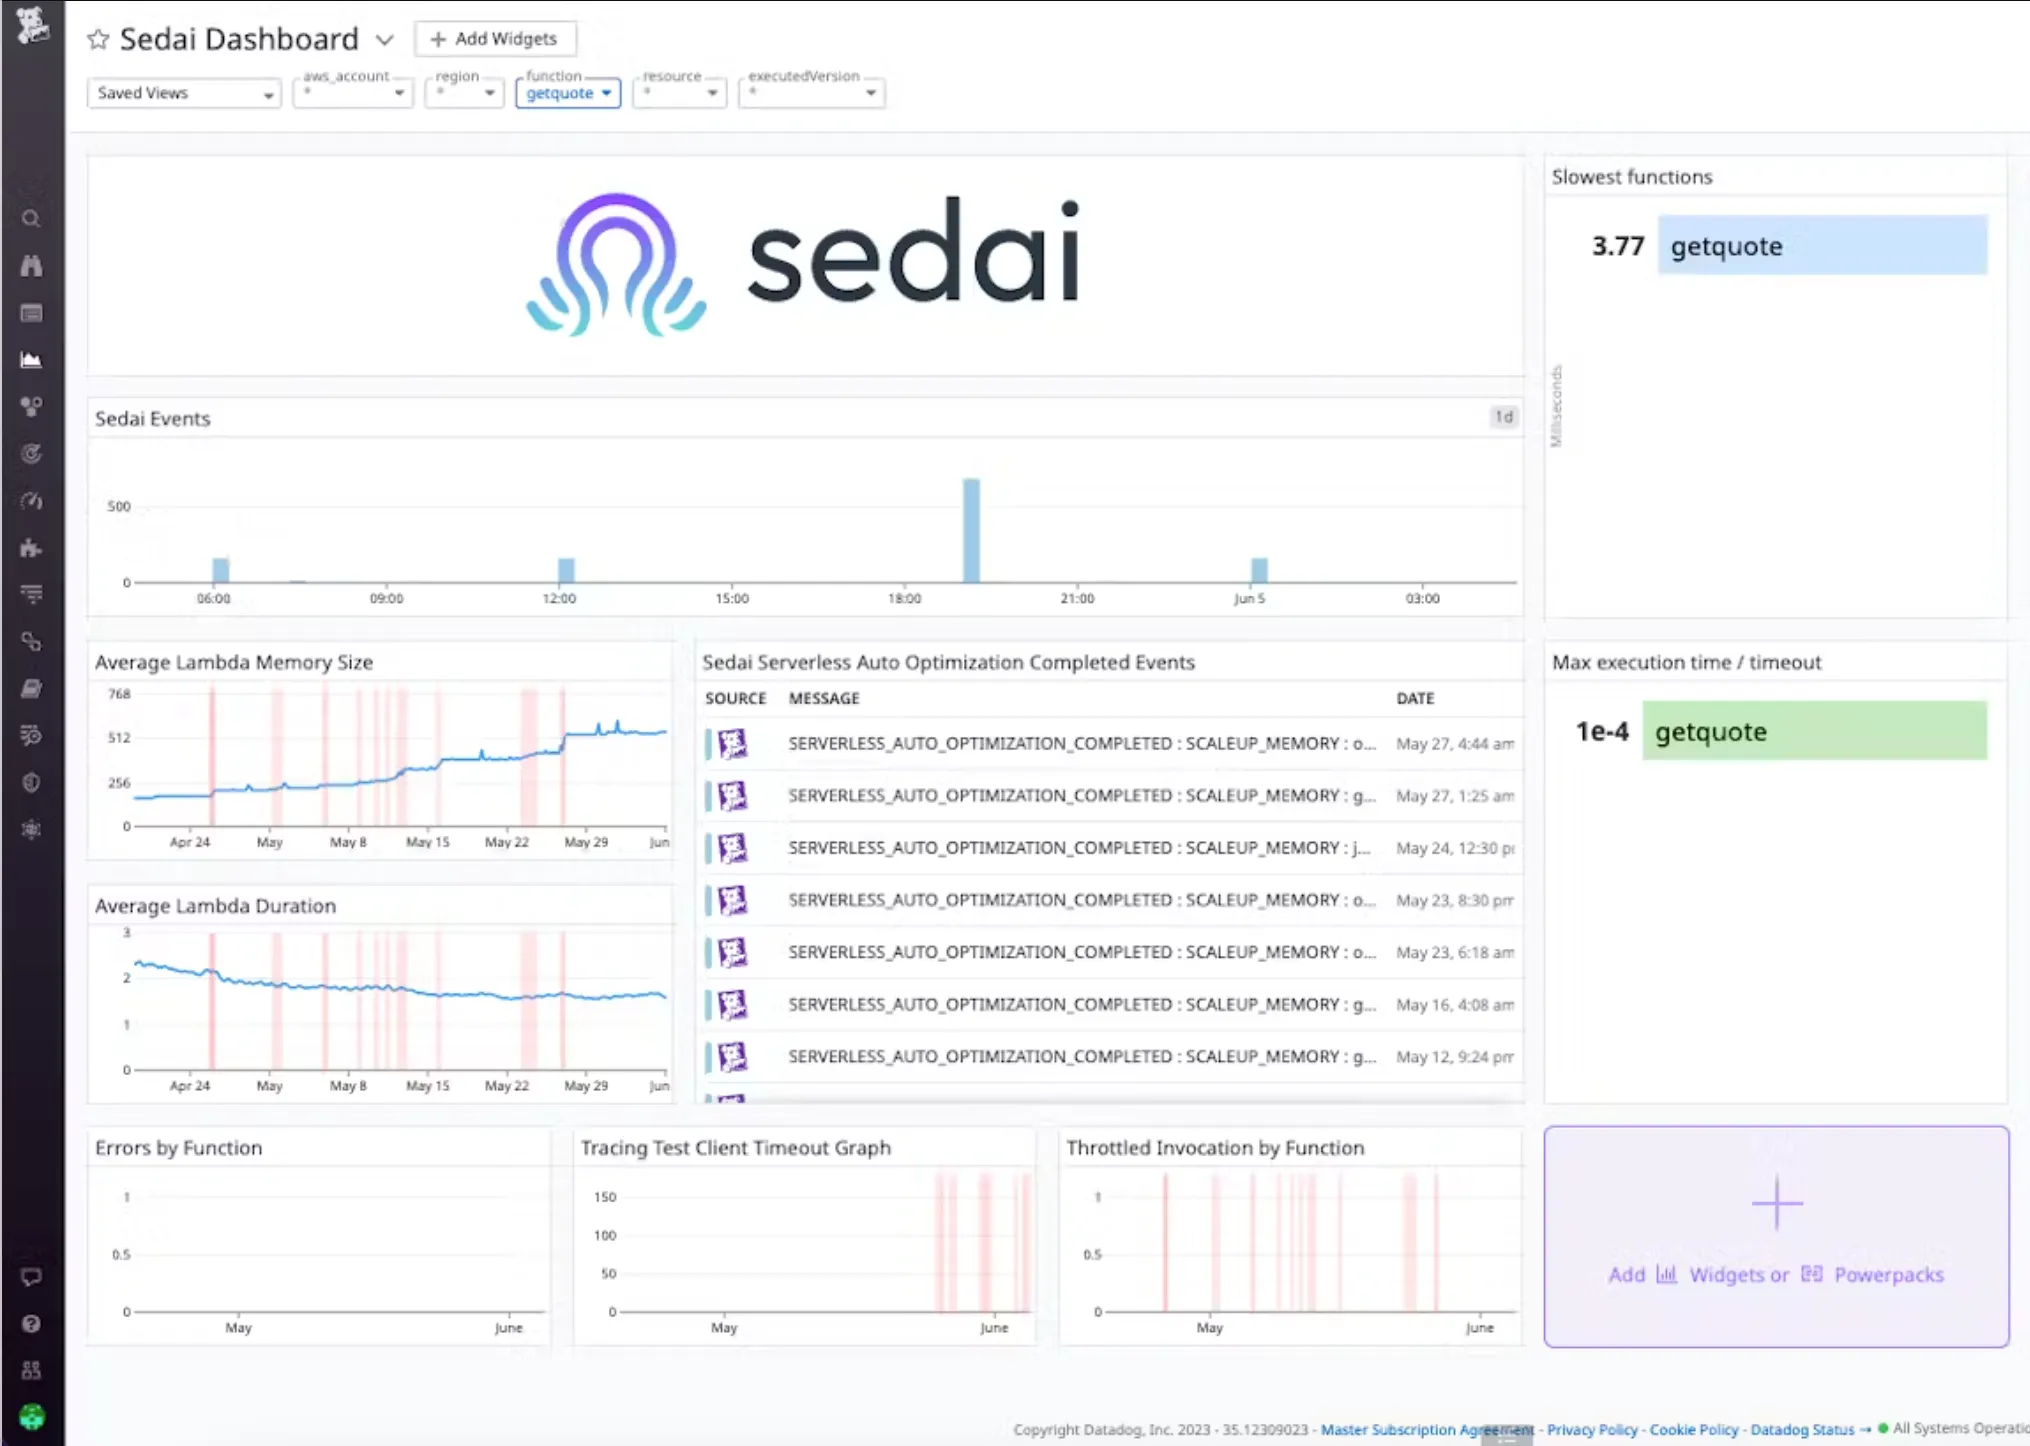Click the notebook icon in sidebar
This screenshot has width=2030, height=1446.
(x=31, y=689)
